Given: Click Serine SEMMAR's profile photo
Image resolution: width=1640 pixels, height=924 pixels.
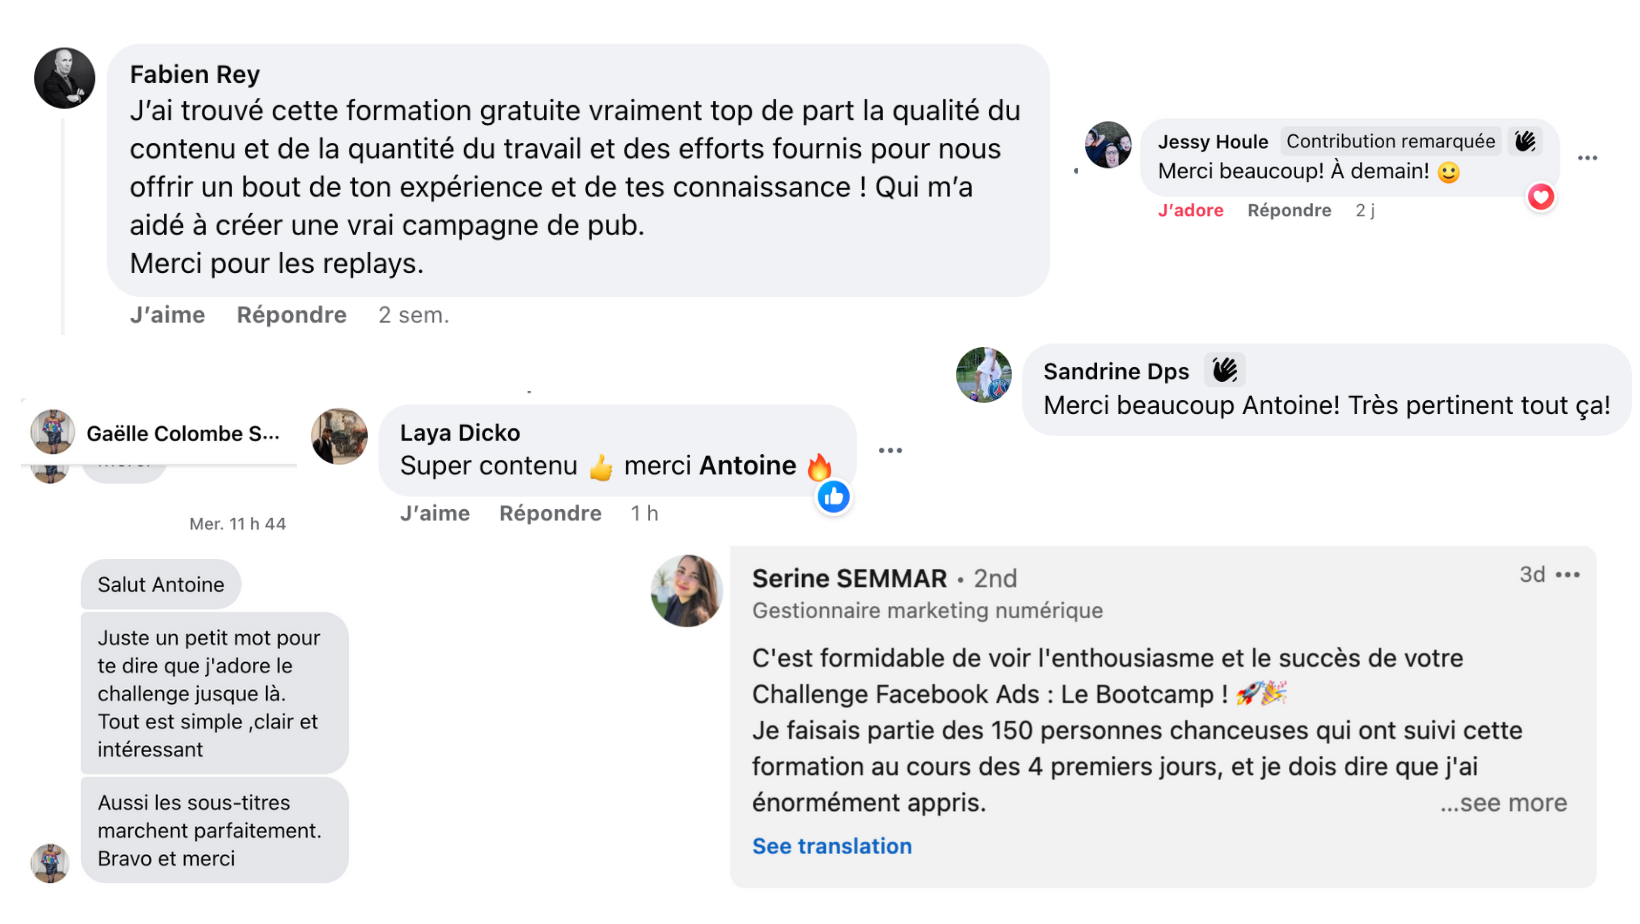Looking at the screenshot, I should pos(686,591).
